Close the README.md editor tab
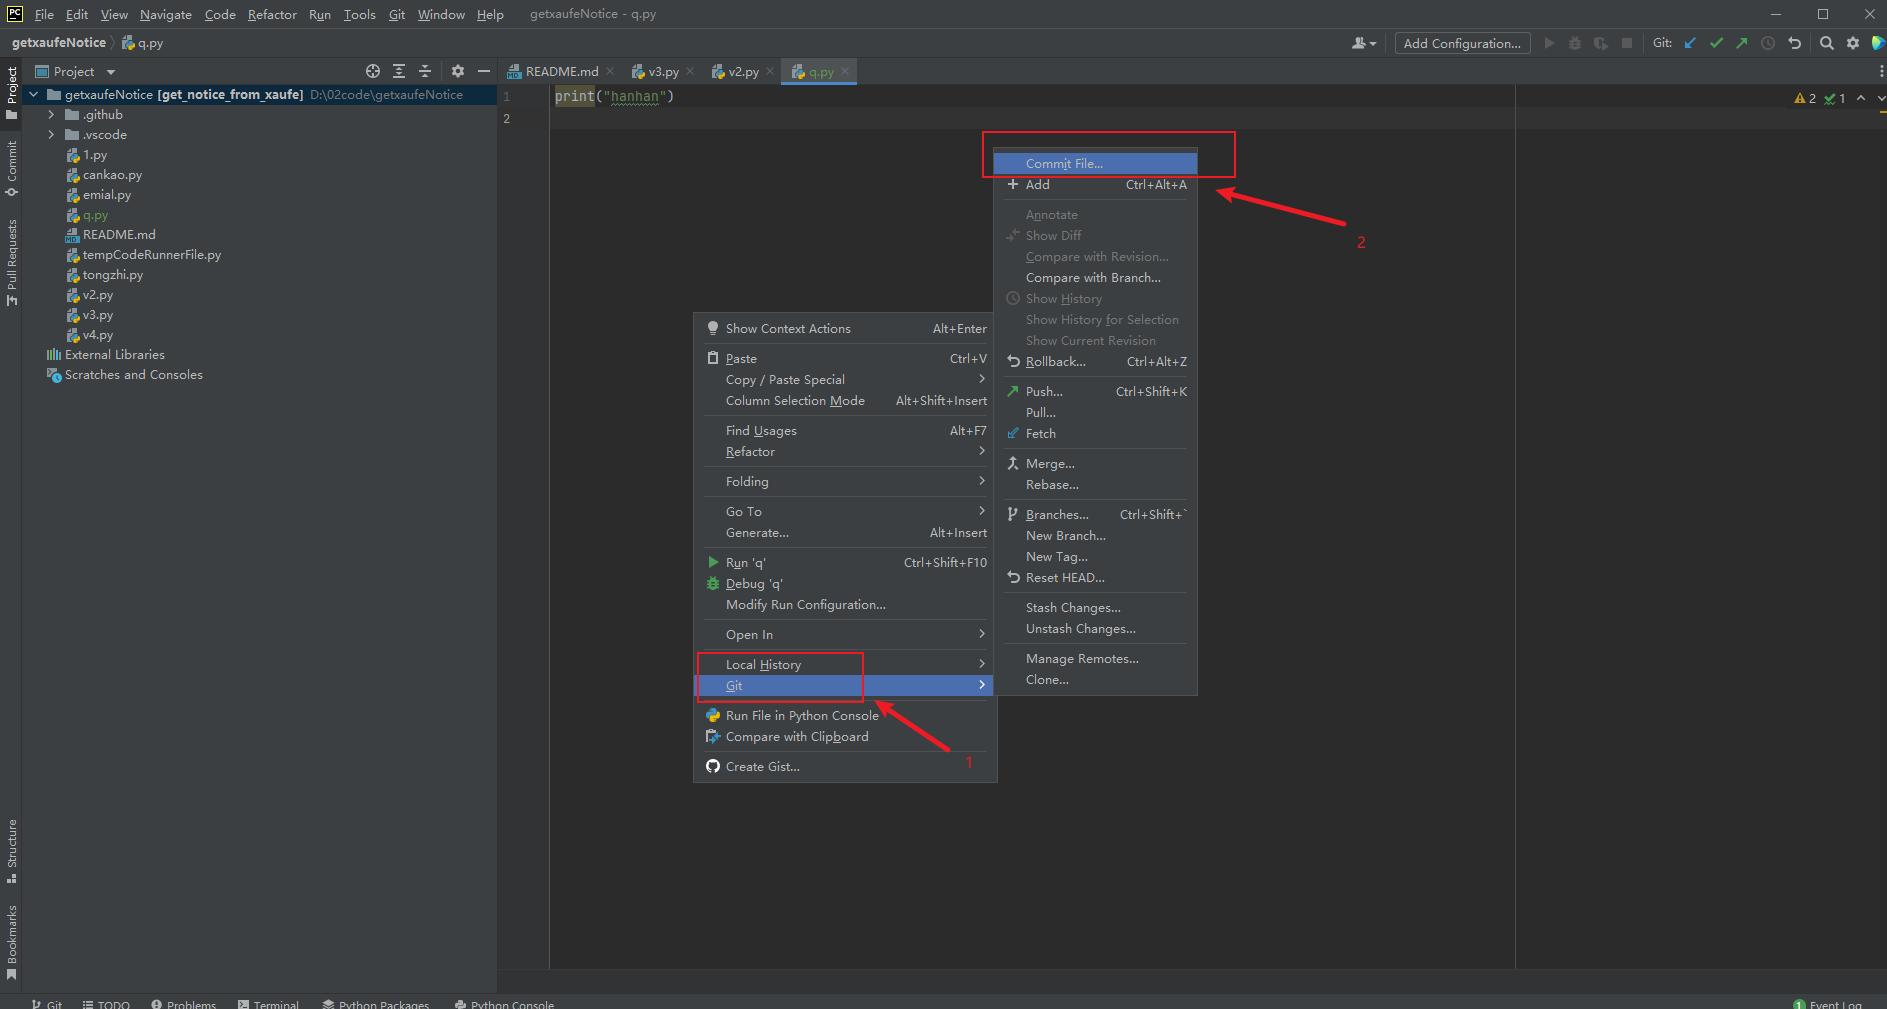The height and width of the screenshot is (1009, 1887). pyautogui.click(x=610, y=71)
